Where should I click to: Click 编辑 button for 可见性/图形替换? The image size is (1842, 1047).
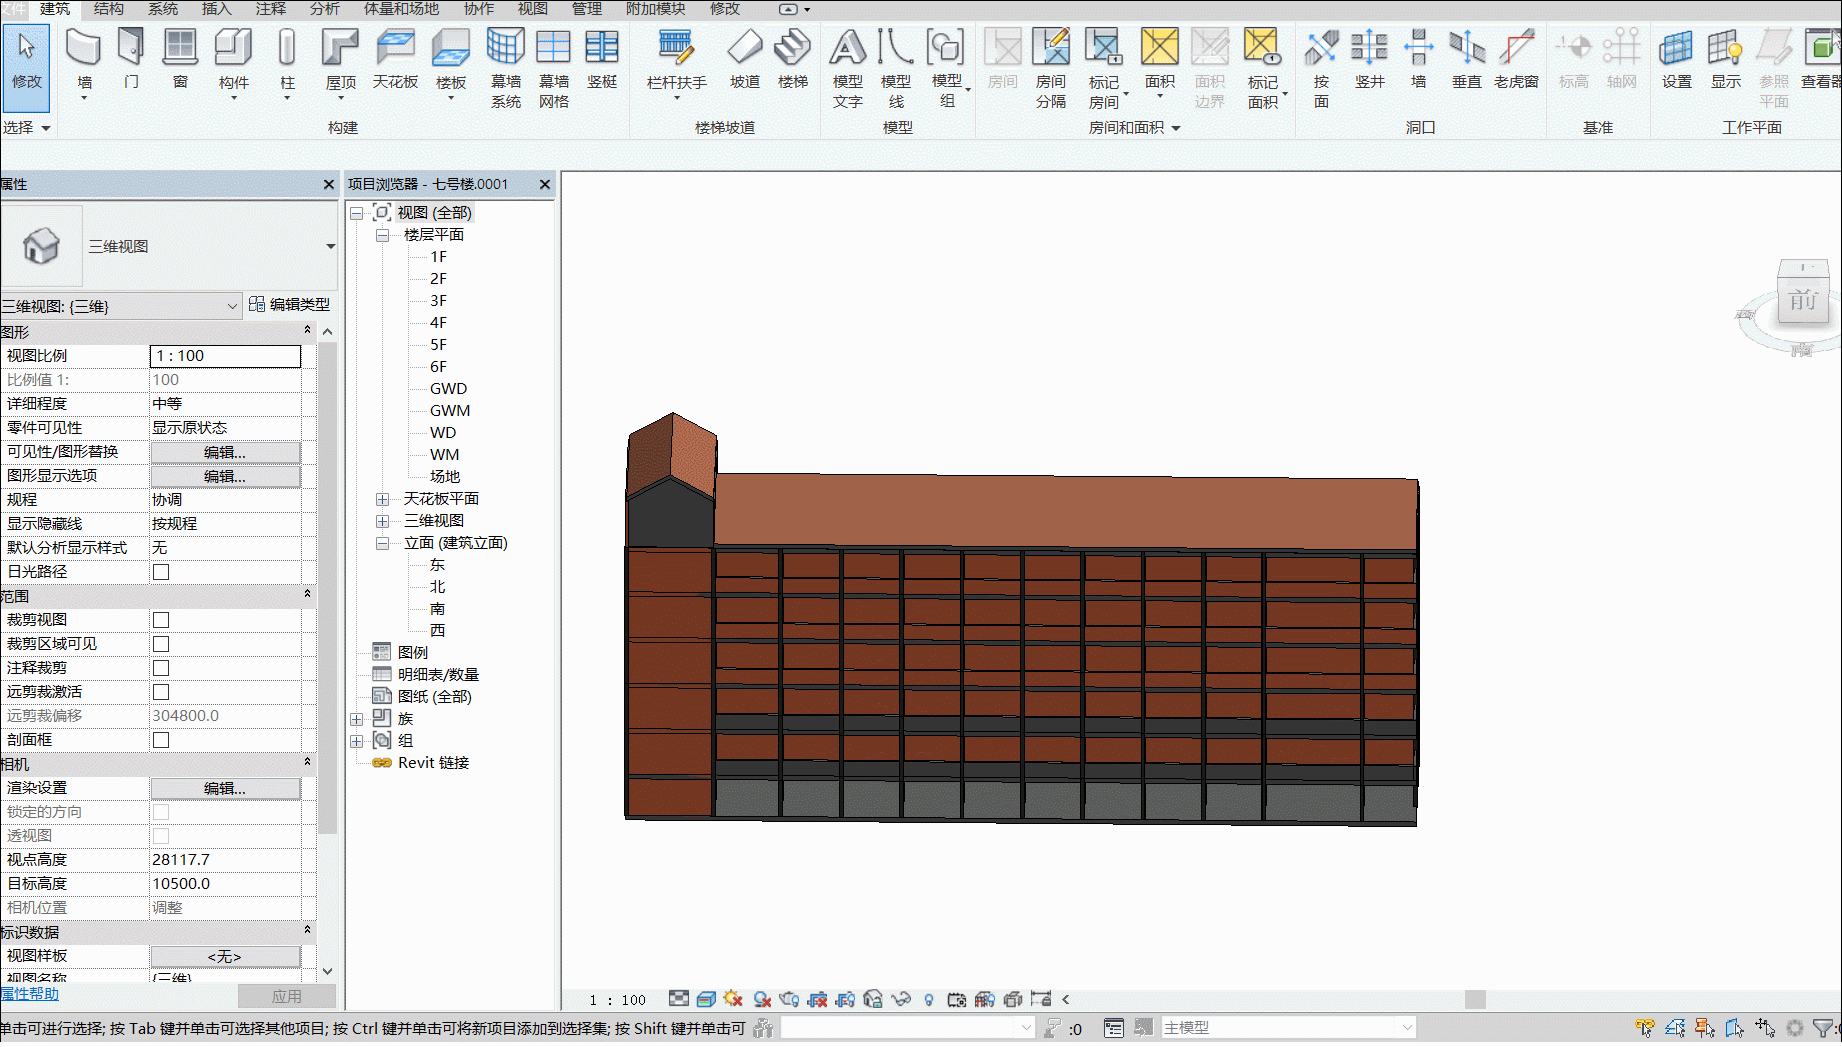tap(225, 452)
